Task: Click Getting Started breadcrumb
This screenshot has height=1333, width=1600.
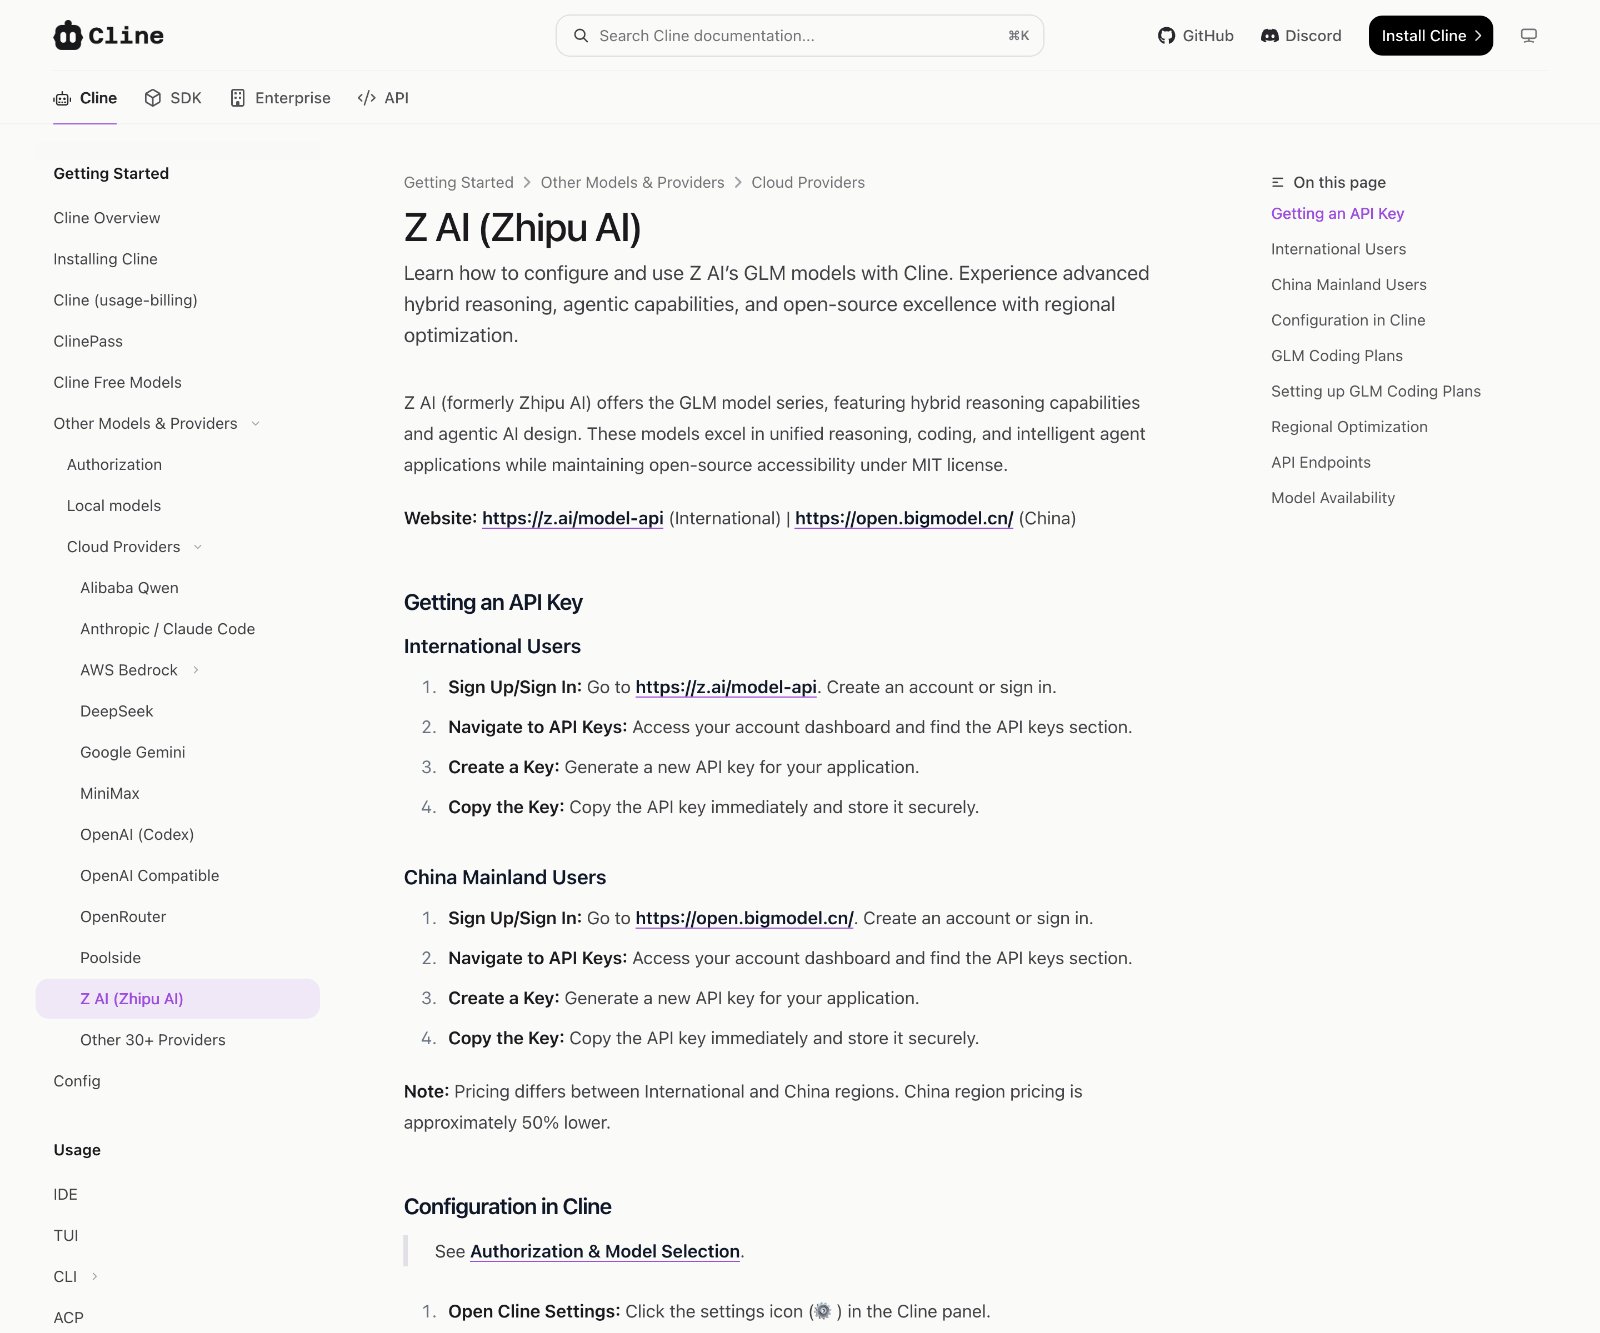Action: pyautogui.click(x=459, y=183)
